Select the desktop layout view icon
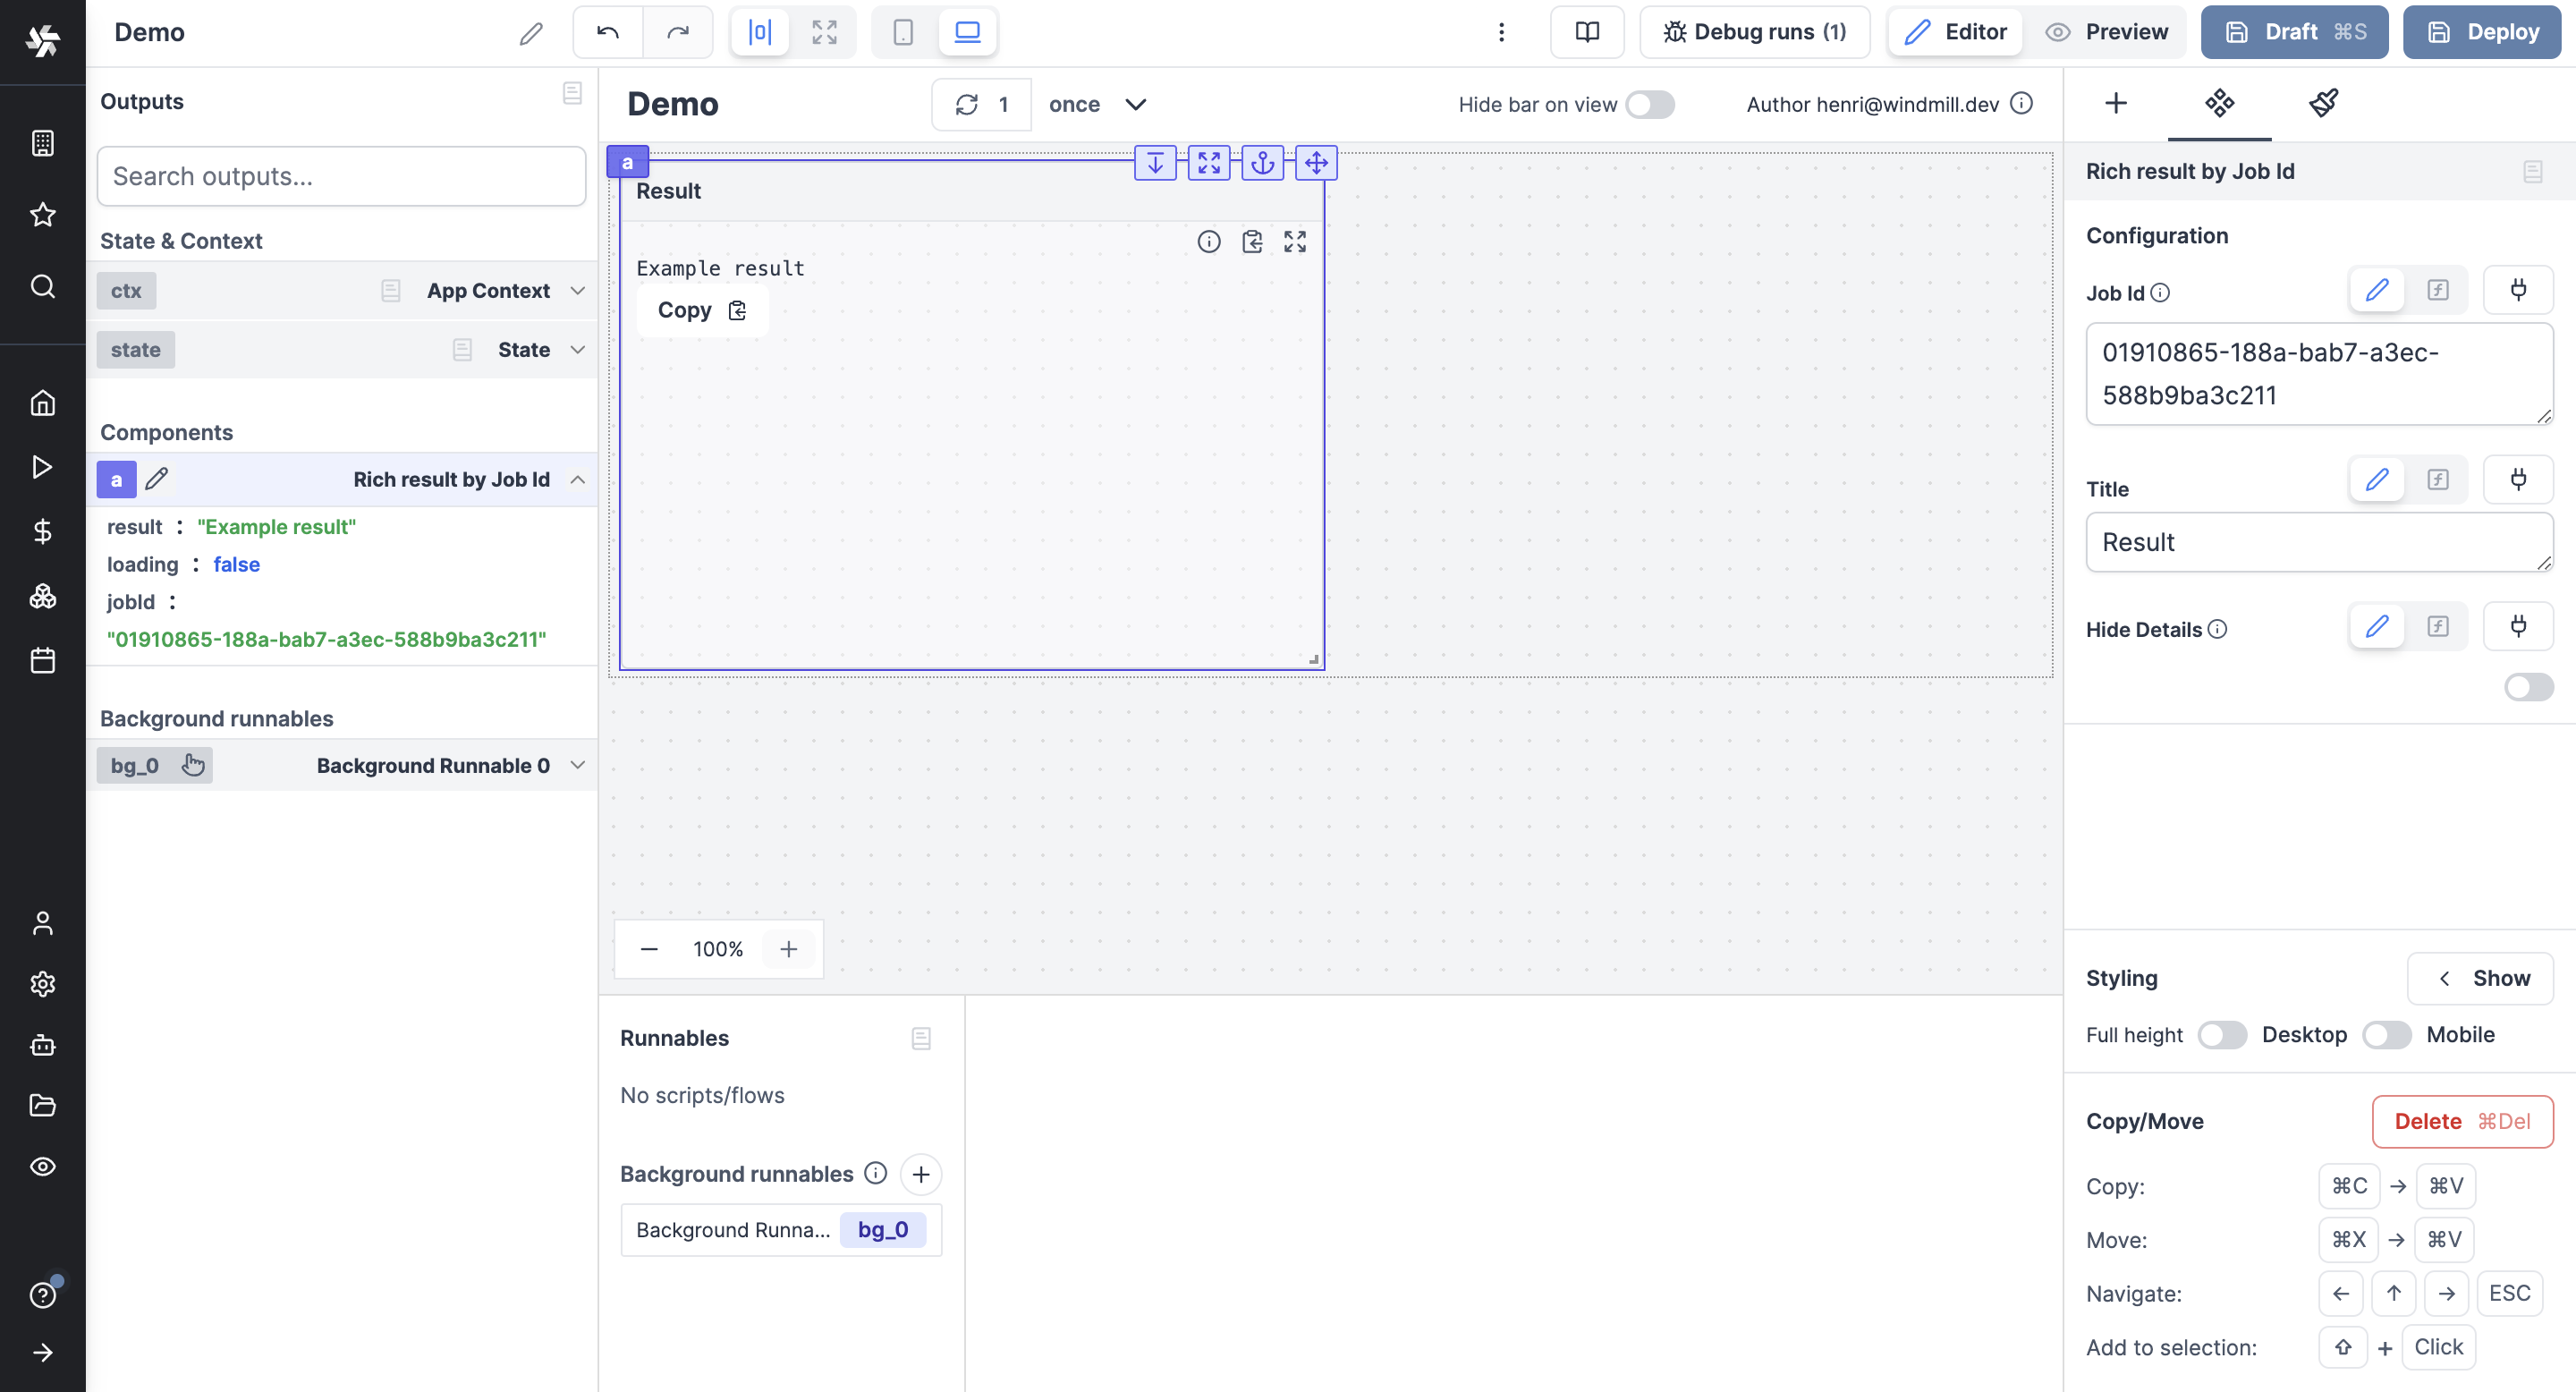Screen dimensions: 2576x1392 967,30
